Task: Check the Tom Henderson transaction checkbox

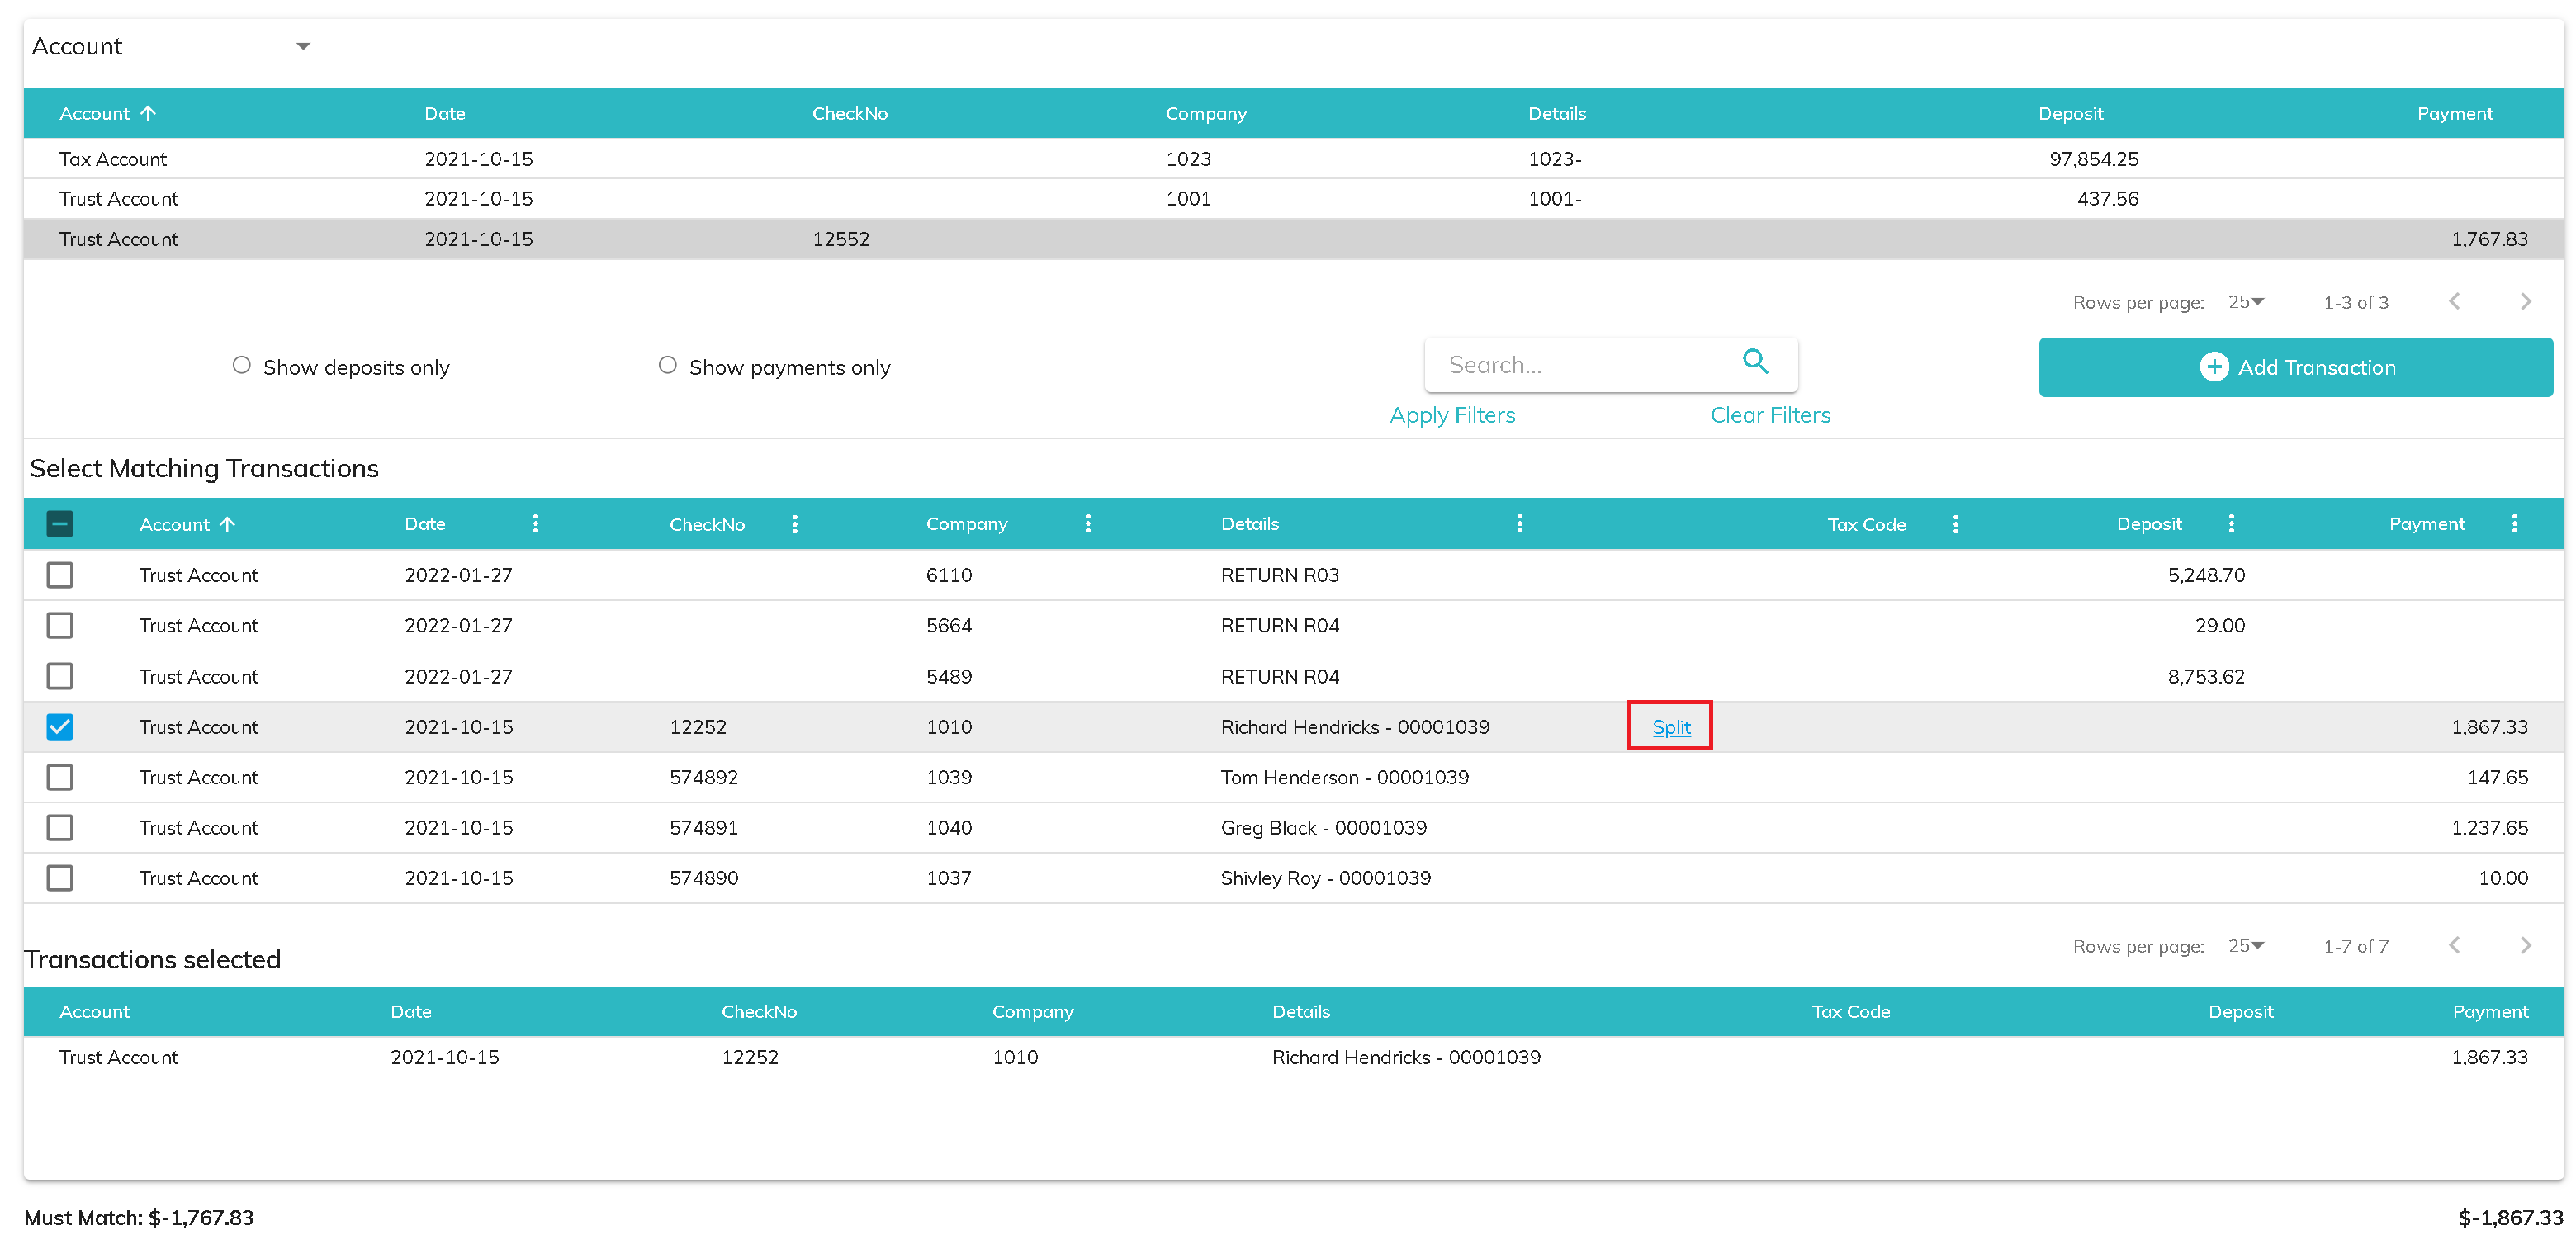Action: [60, 777]
